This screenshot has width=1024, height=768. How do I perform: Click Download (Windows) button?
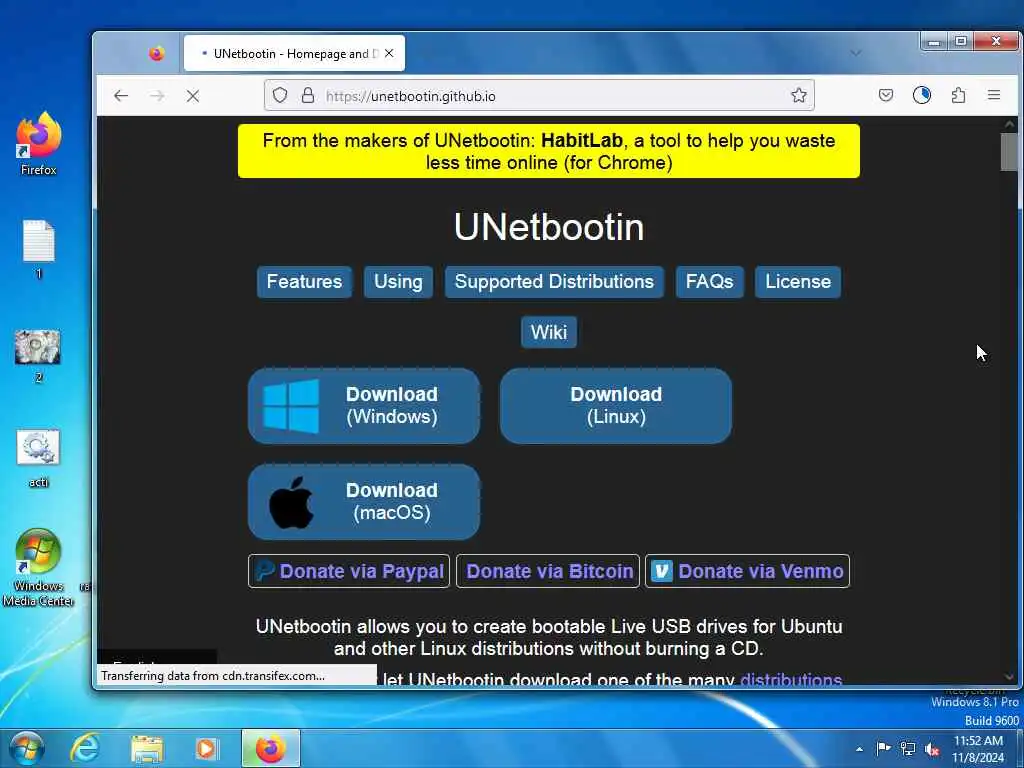(364, 406)
